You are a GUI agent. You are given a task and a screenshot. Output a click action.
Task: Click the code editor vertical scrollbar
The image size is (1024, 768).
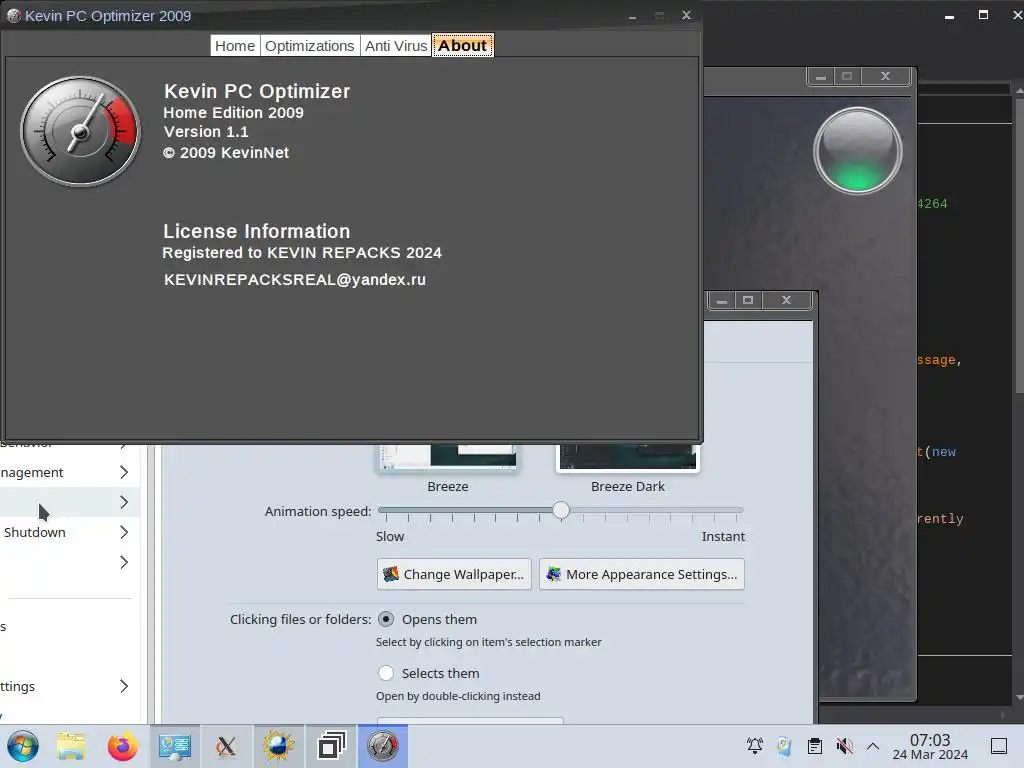[x=1019, y=245]
